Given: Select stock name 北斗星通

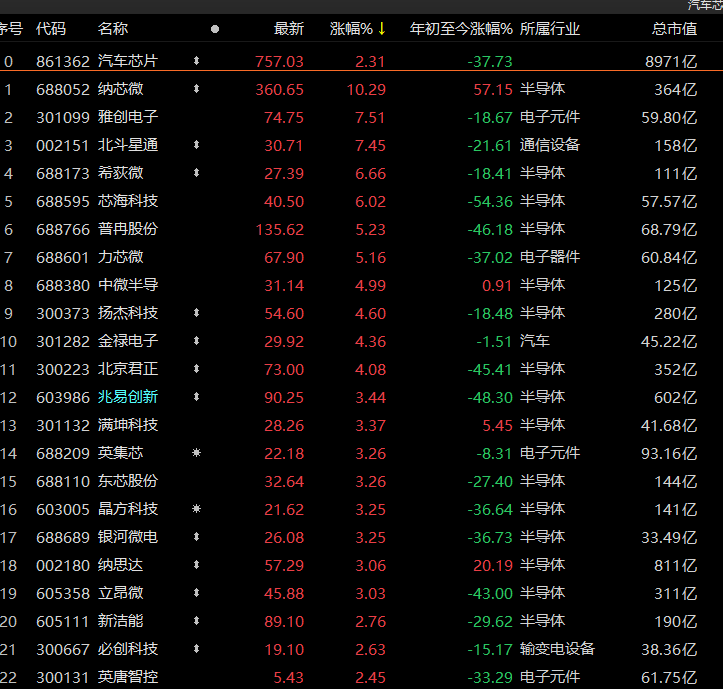Looking at the screenshot, I should point(128,145).
